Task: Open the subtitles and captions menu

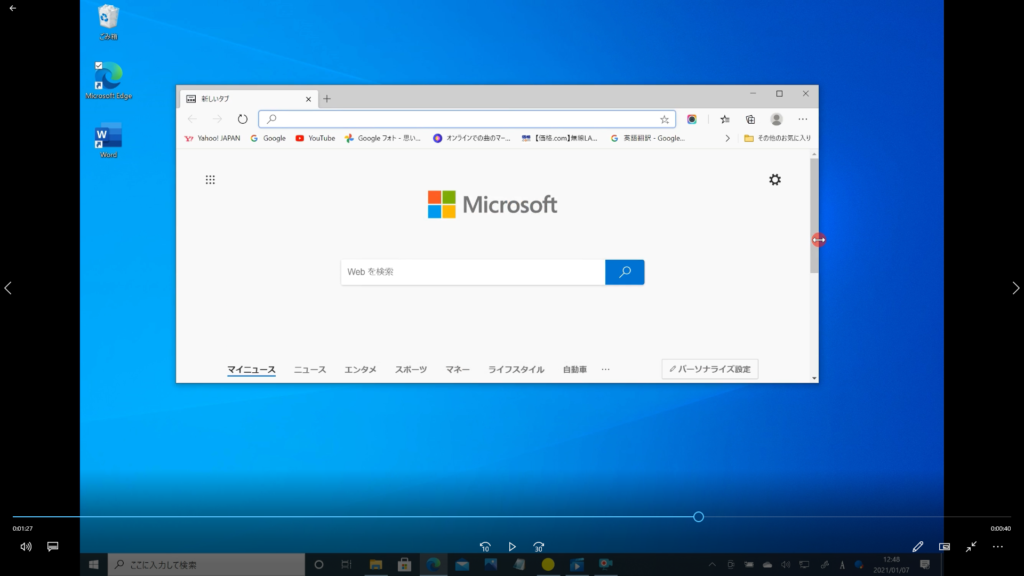Action: click(x=53, y=547)
